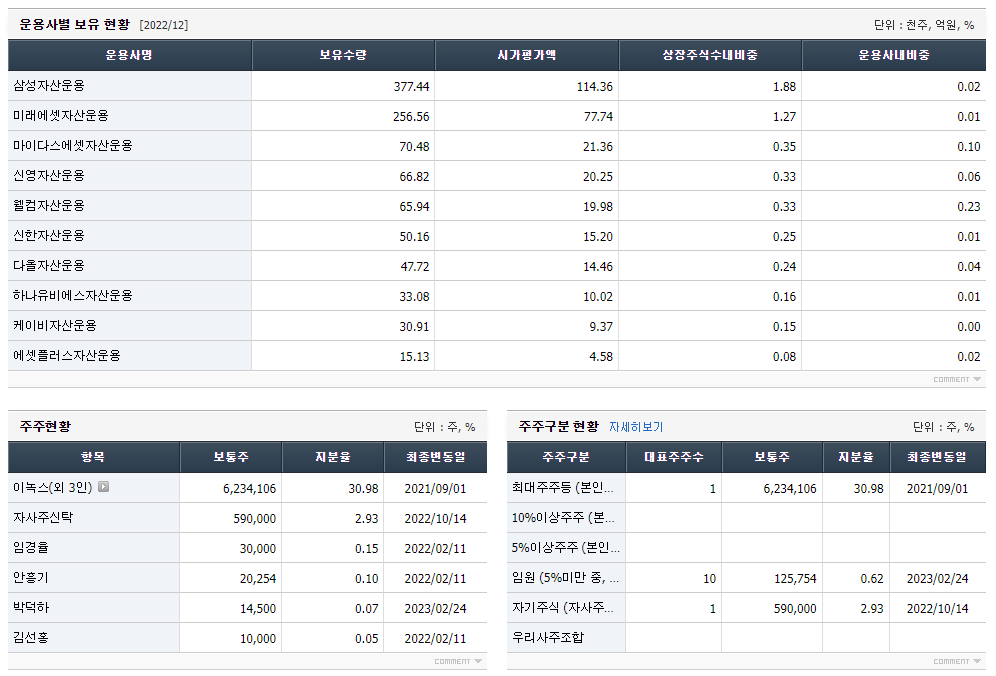Click the [2022/12] date label
The image size is (996, 676).
pyautogui.click(x=163, y=25)
